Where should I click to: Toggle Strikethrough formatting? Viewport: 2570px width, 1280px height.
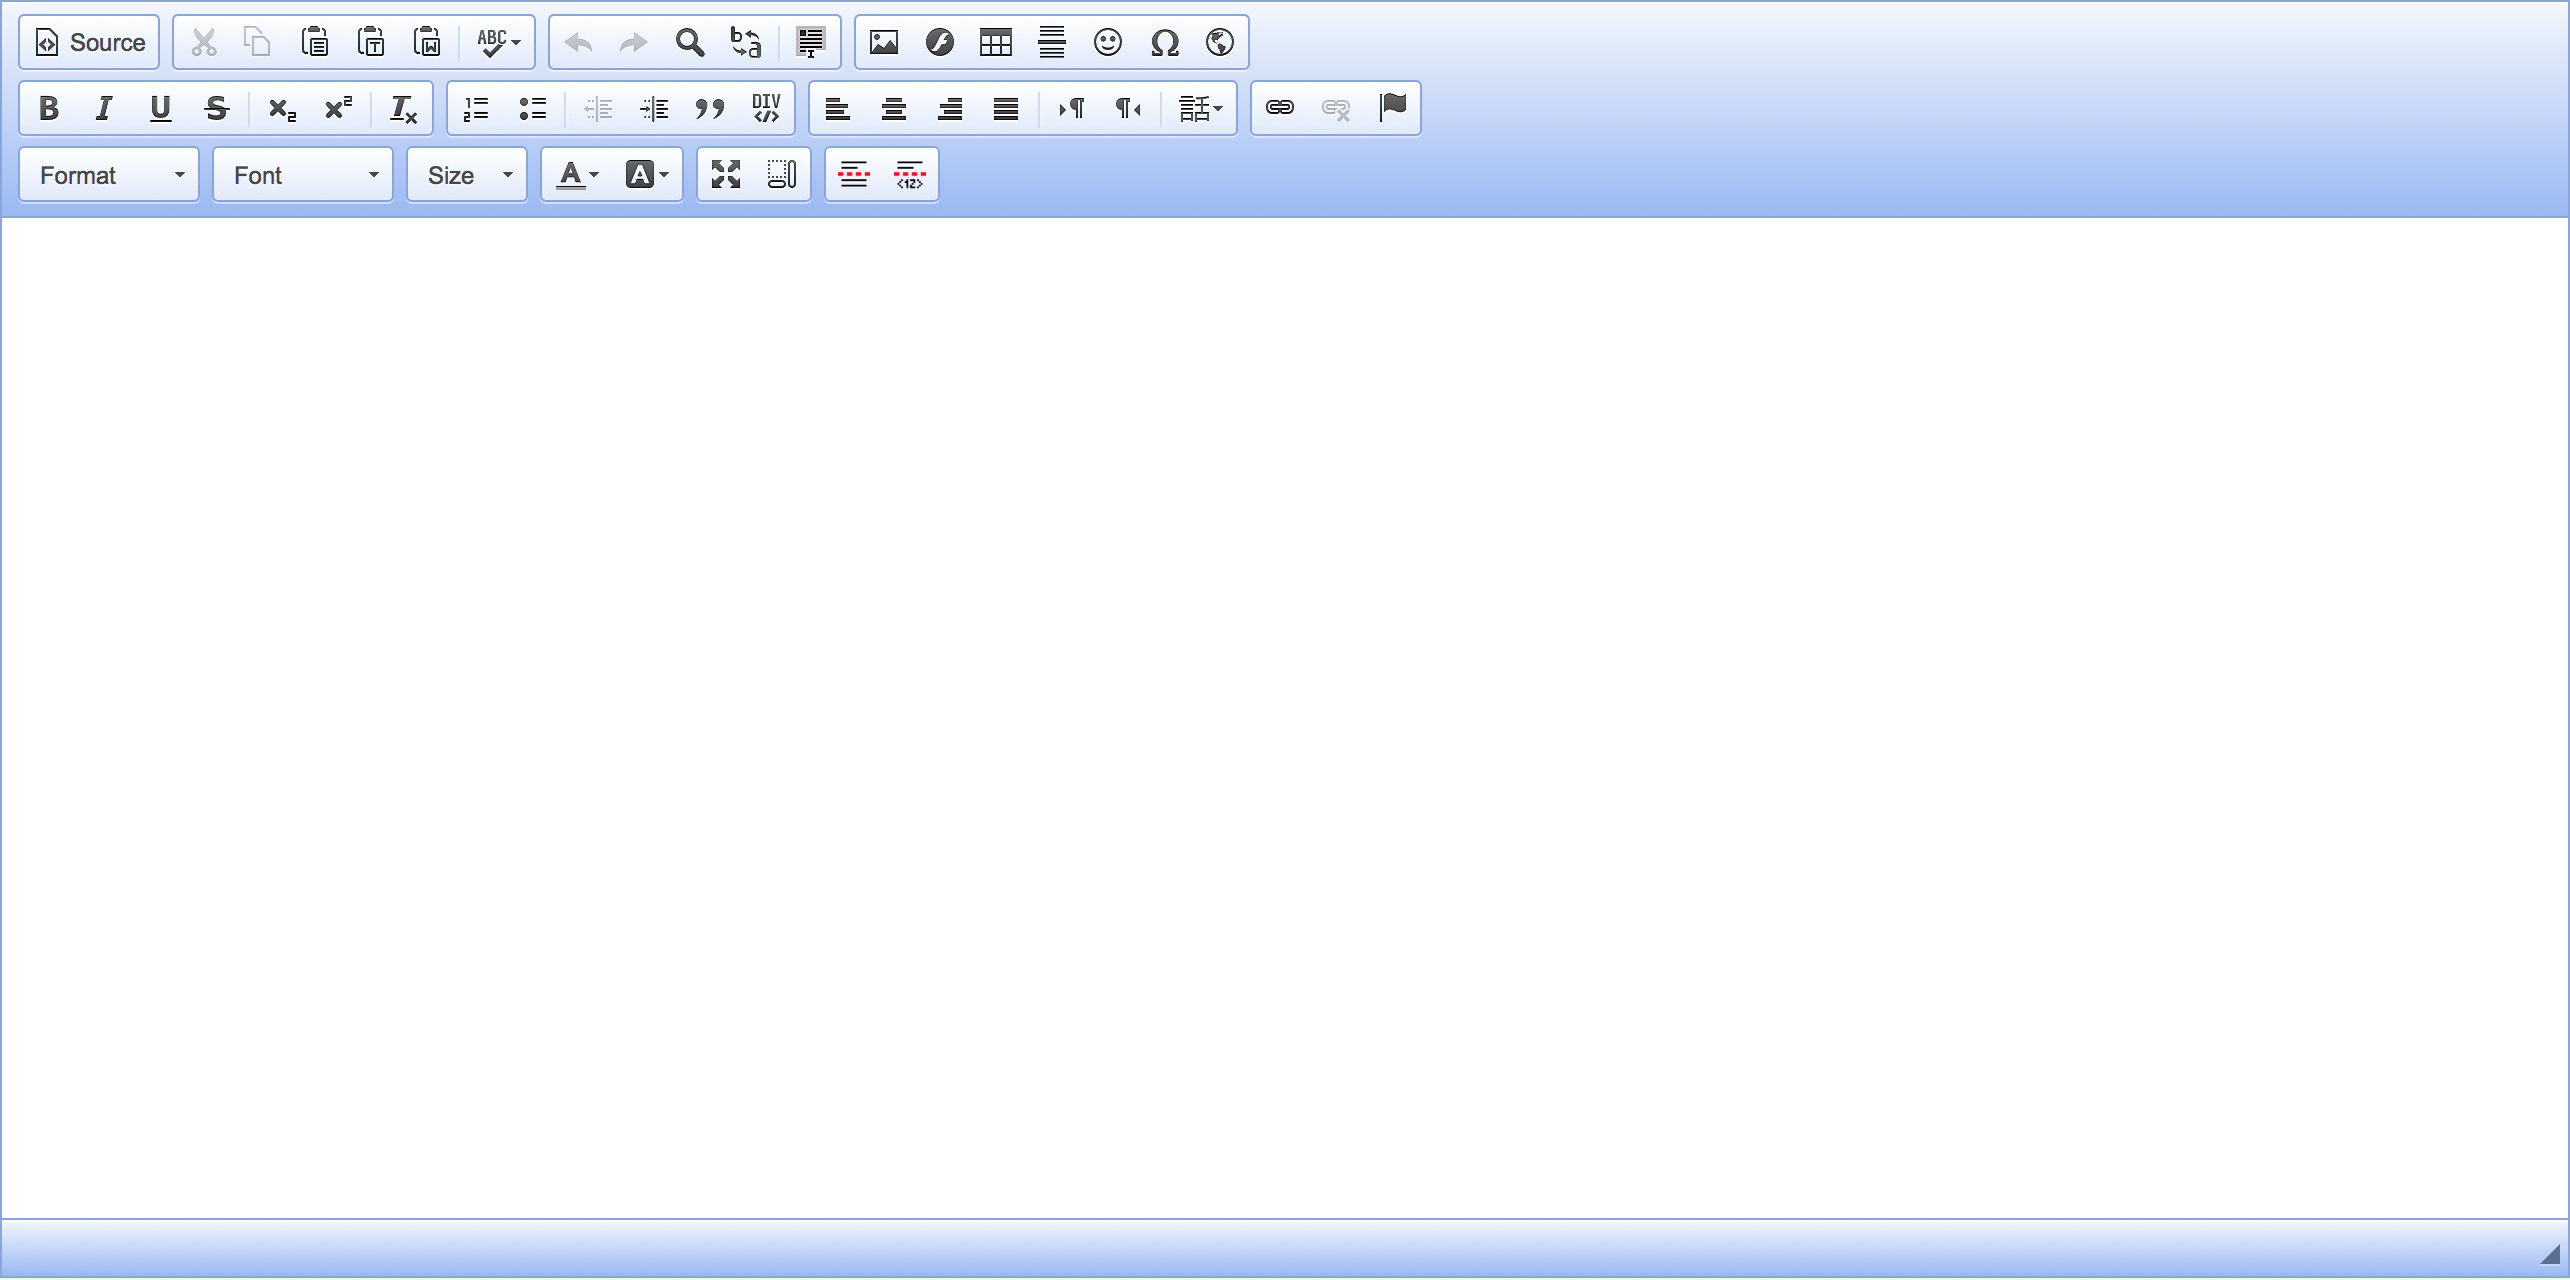216,108
